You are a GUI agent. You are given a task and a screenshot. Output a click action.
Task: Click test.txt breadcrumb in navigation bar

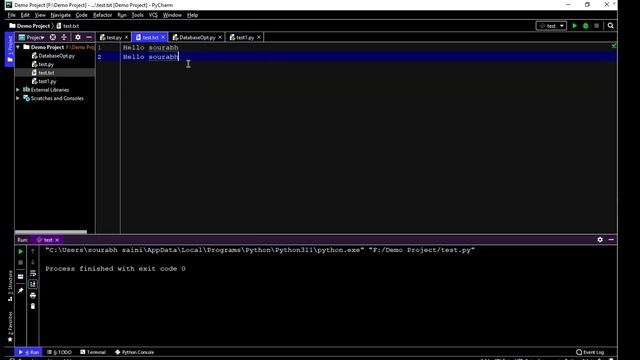[x=67, y=26]
